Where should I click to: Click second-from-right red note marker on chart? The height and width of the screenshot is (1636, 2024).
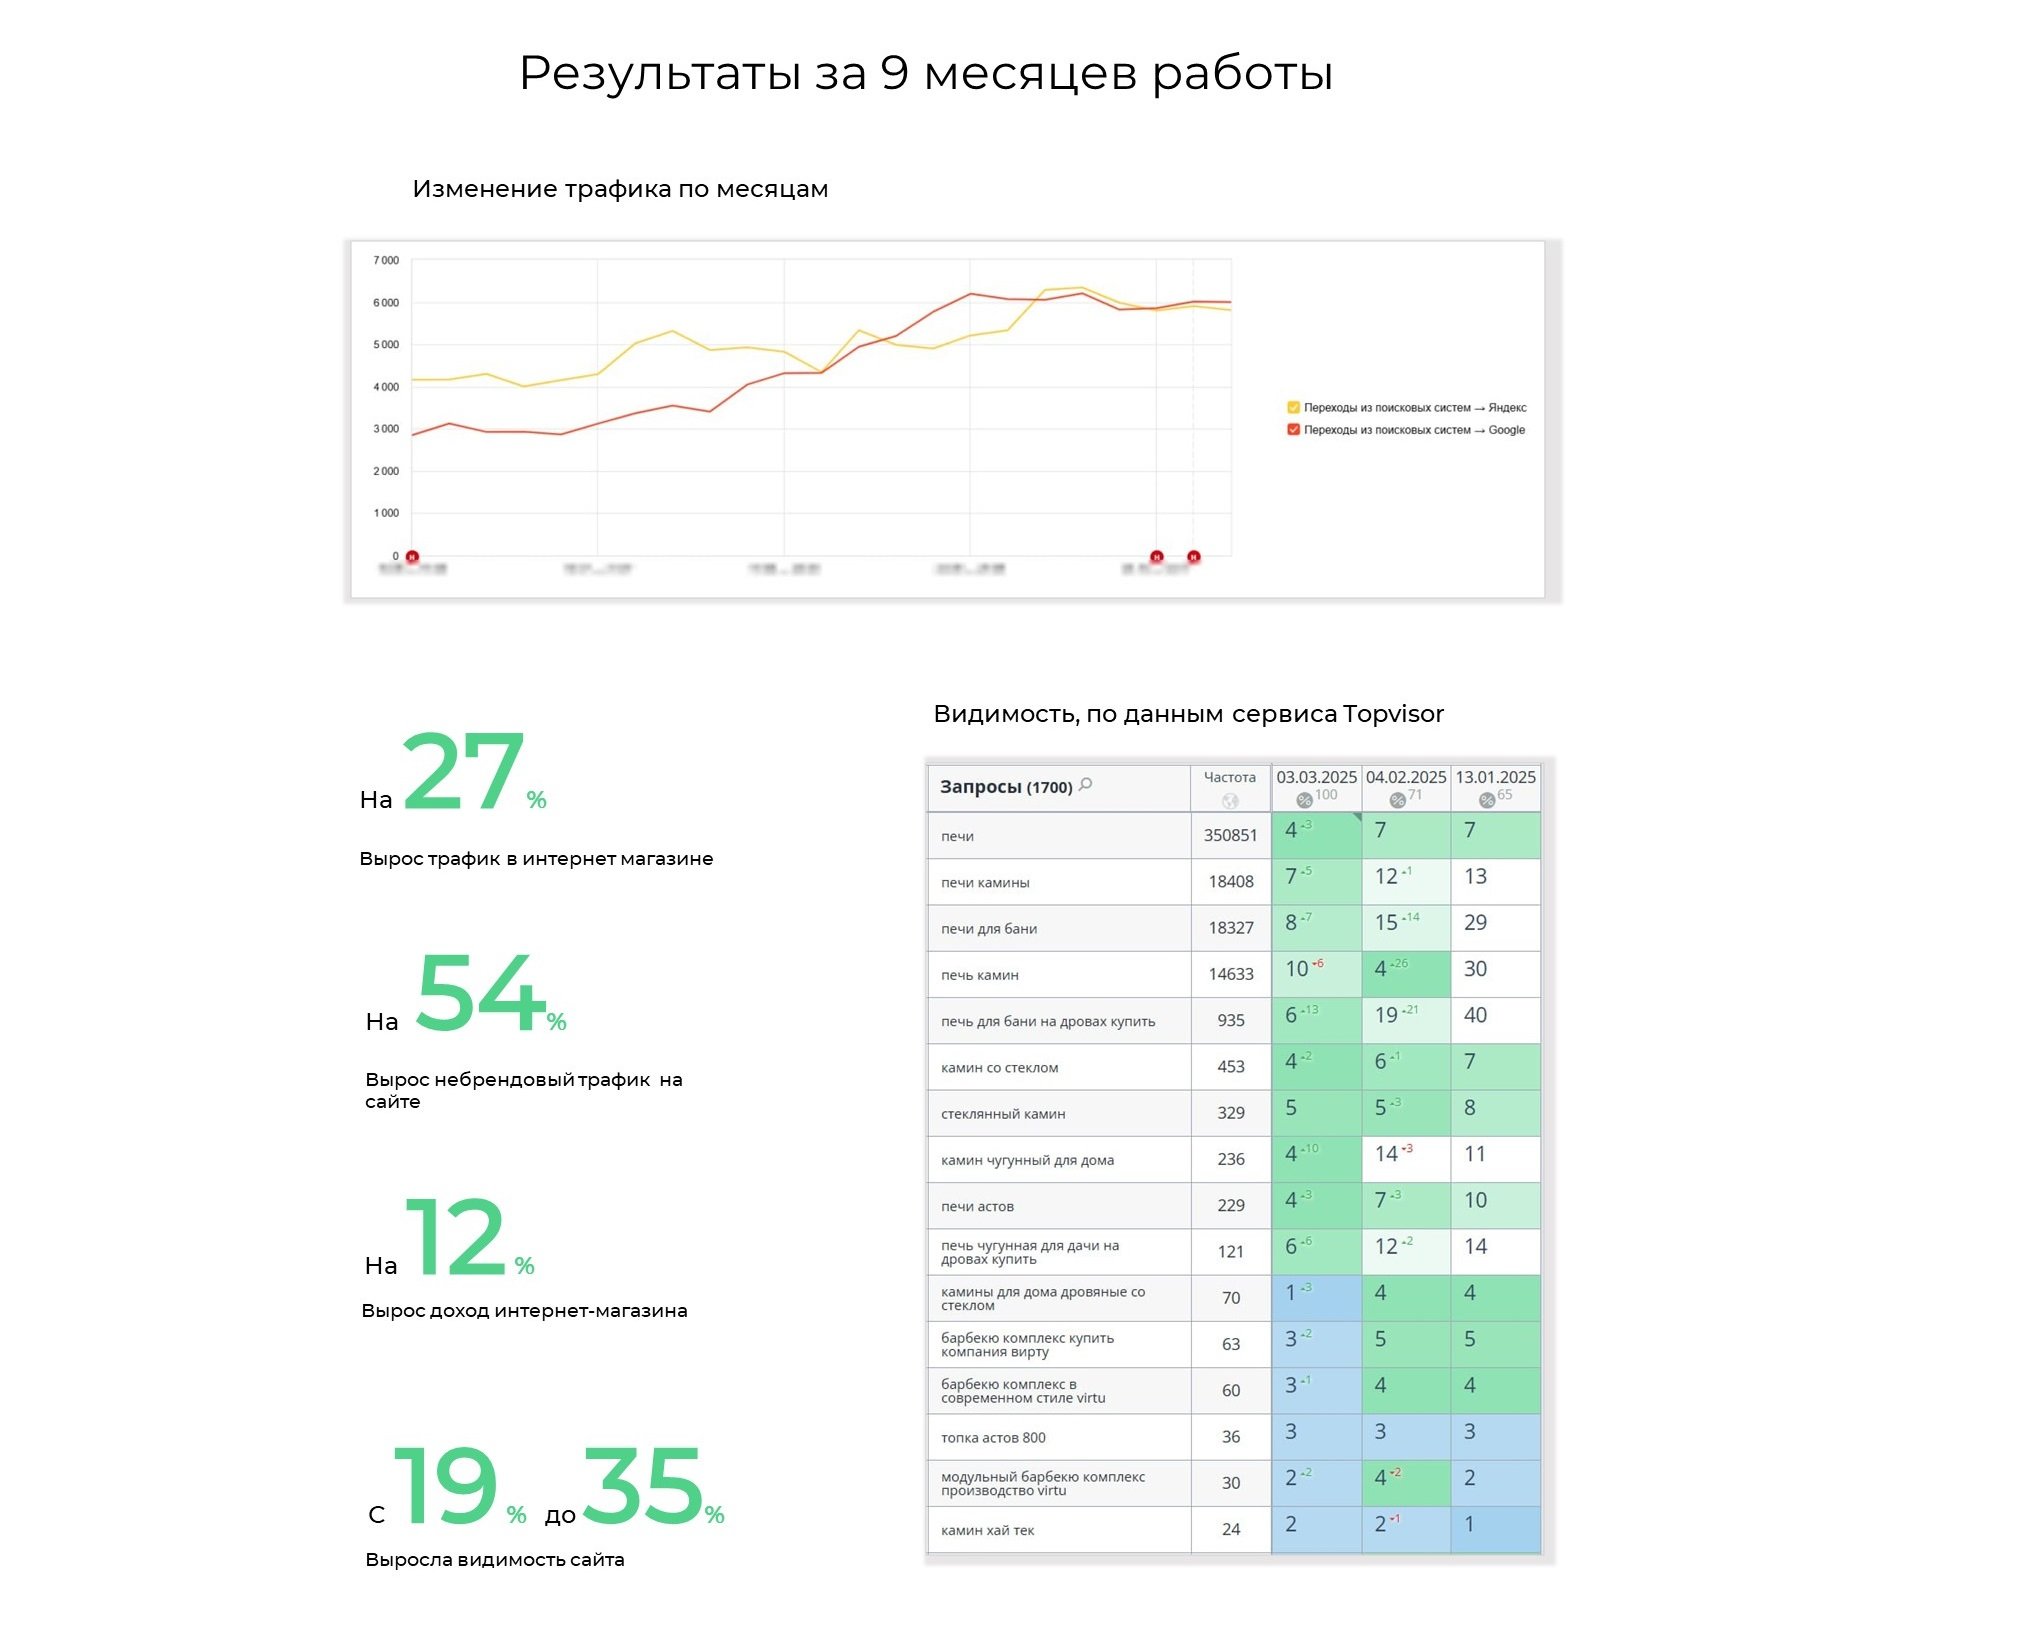pos(1157,557)
